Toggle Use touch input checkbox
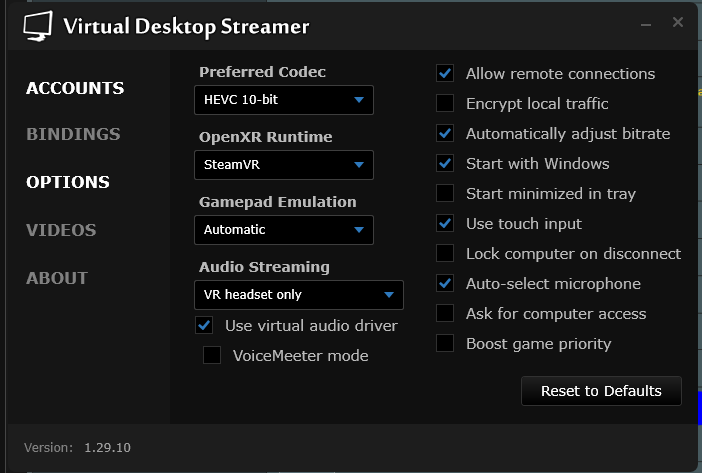 445,223
